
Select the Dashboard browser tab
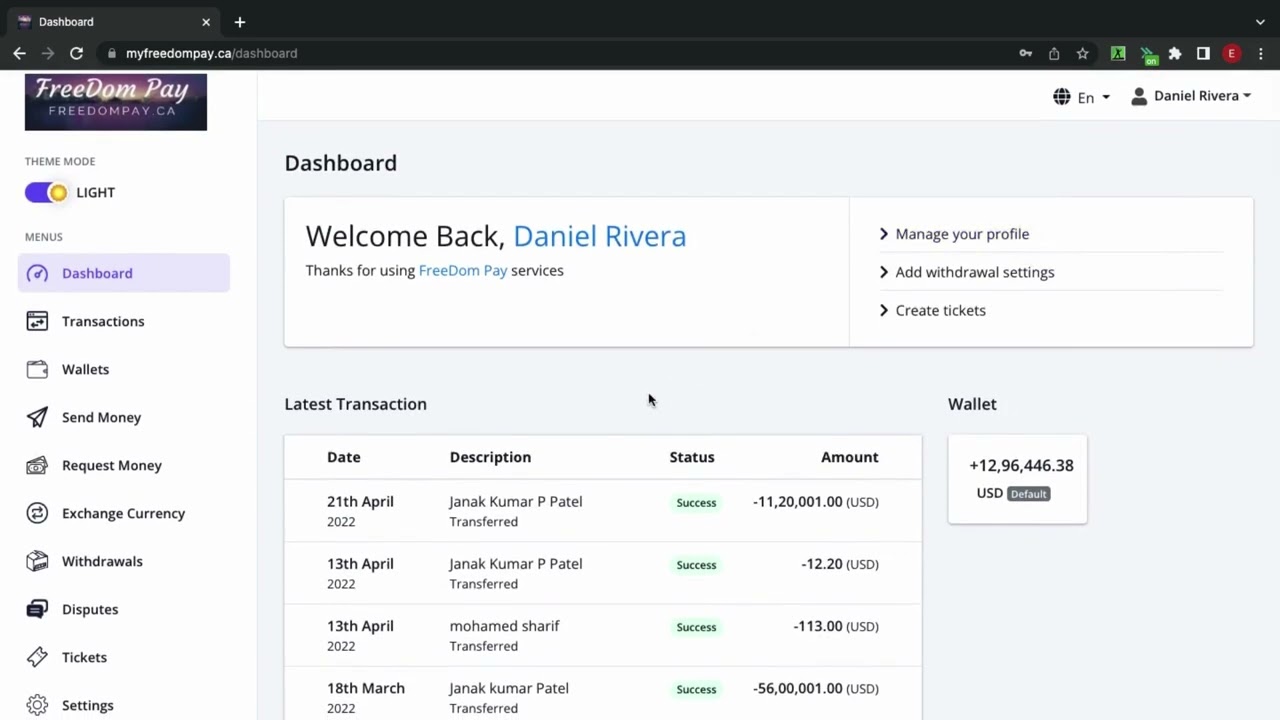[x=114, y=21]
